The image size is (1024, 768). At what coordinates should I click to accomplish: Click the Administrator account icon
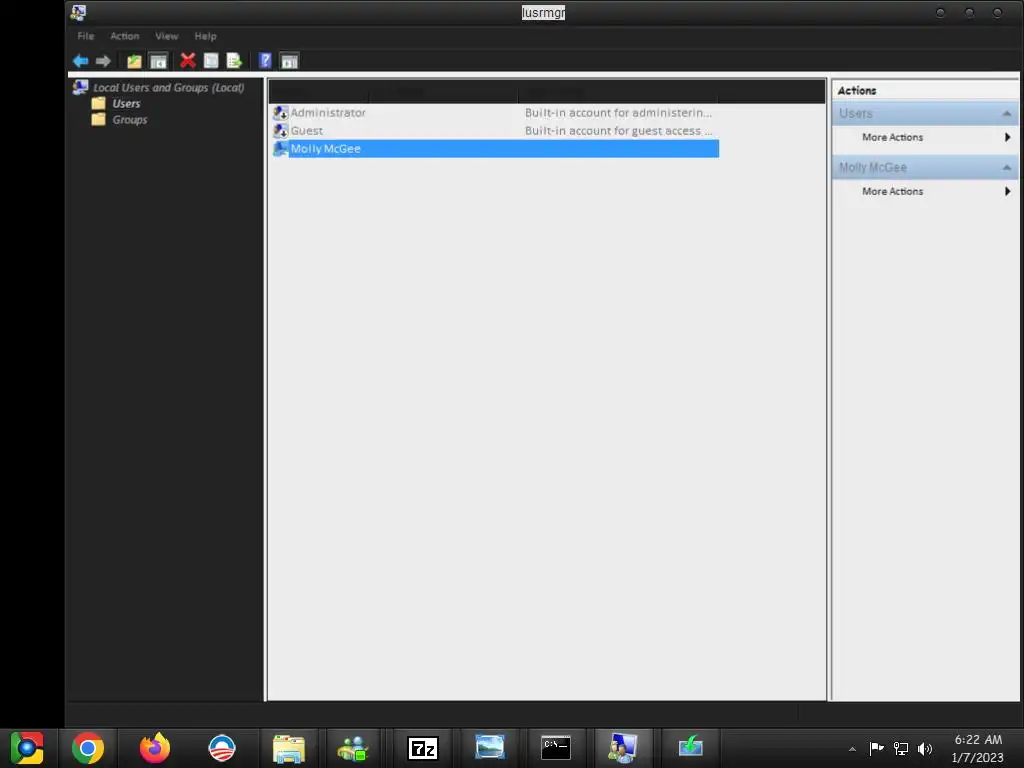[x=281, y=113]
